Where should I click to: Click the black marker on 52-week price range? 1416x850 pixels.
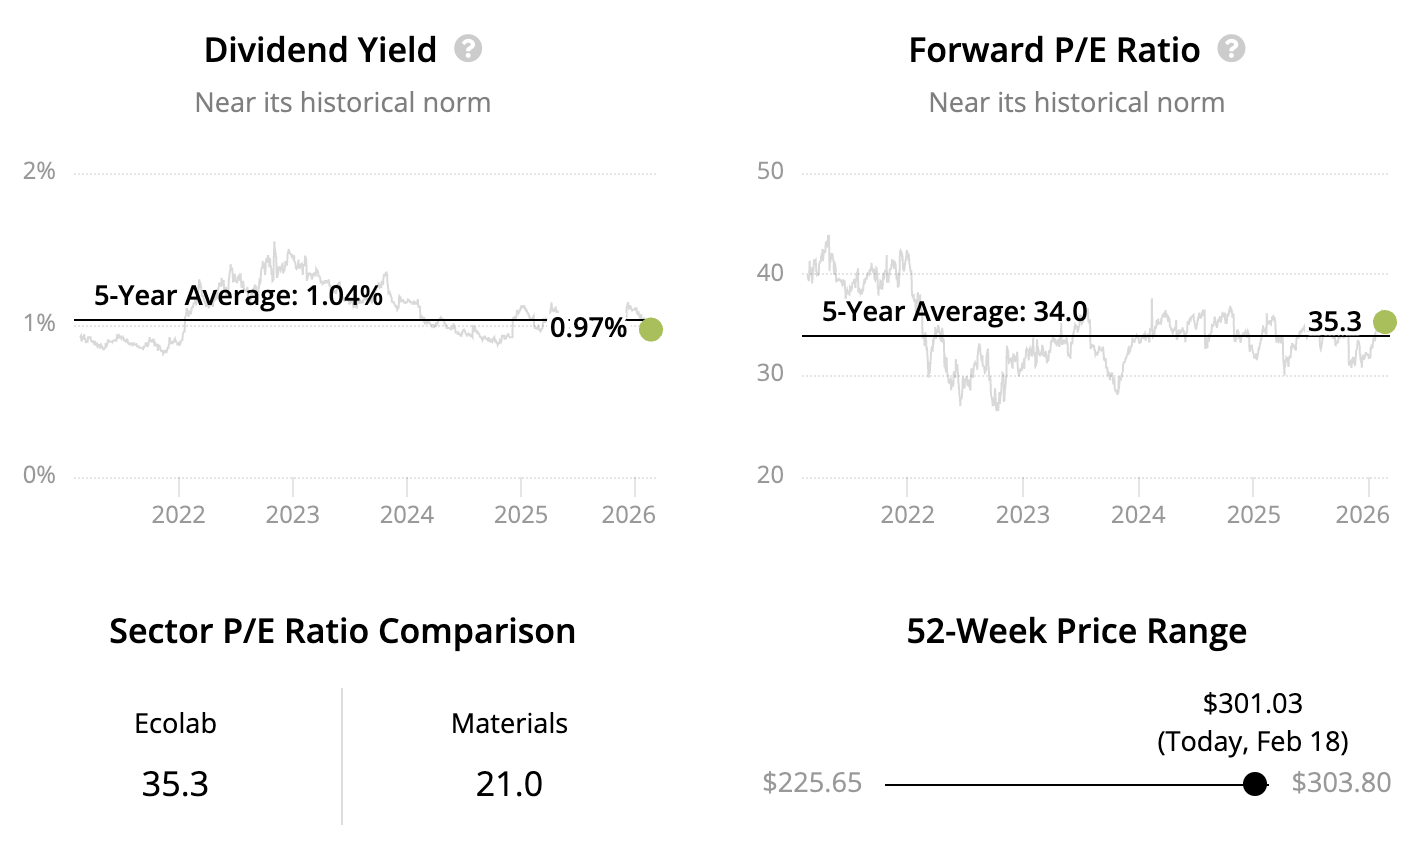[x=1255, y=784]
